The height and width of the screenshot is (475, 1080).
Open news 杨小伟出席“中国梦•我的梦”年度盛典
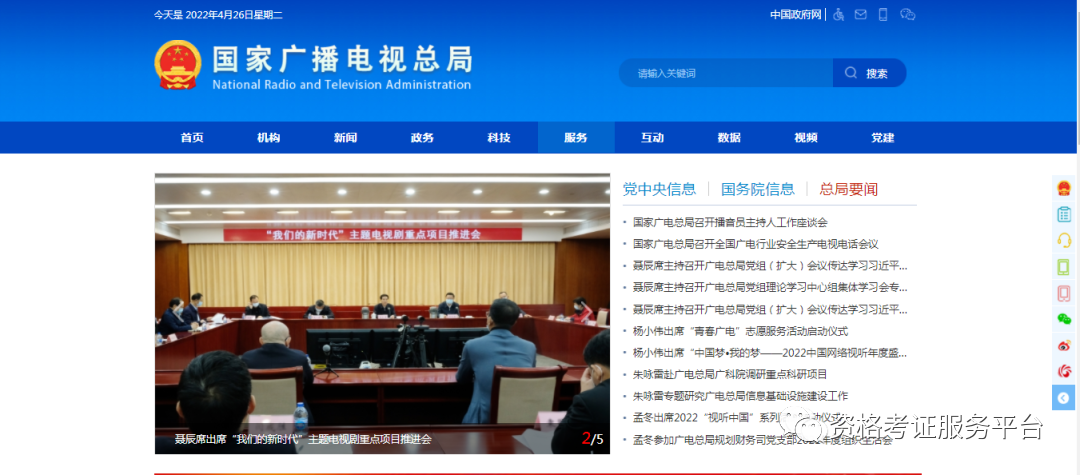[x=770, y=353]
